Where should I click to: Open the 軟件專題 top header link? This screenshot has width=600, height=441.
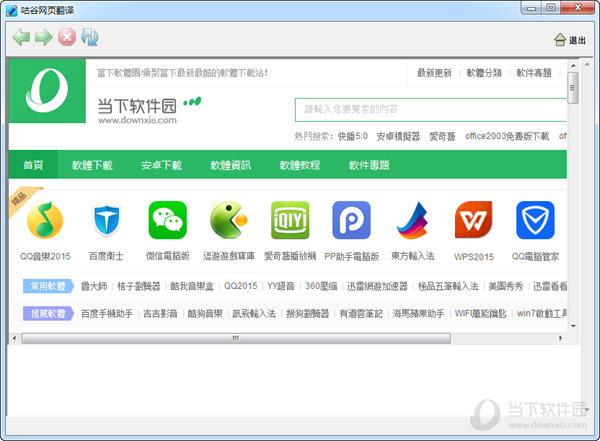click(x=534, y=73)
